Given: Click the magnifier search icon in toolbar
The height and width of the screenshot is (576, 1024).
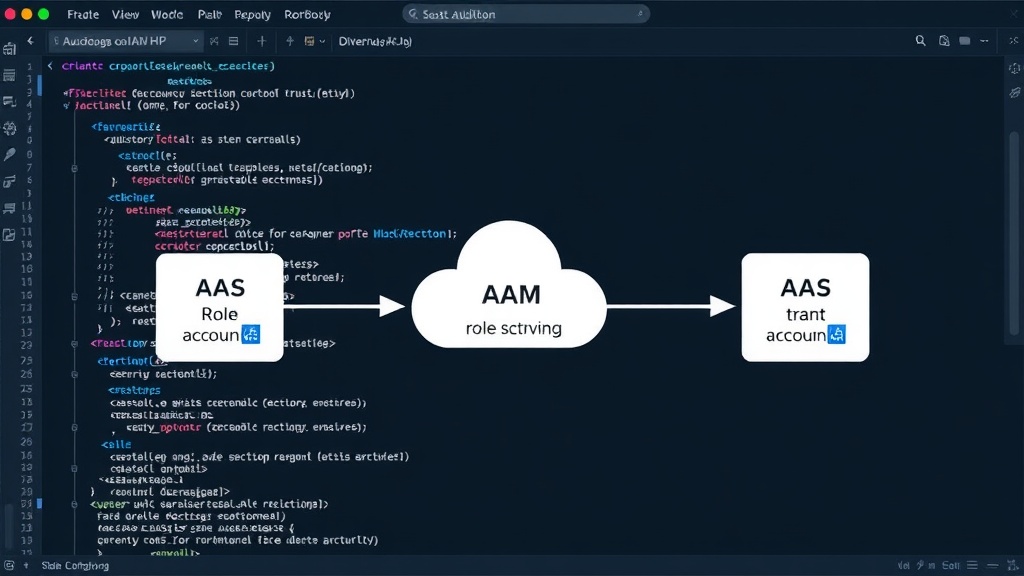Looking at the screenshot, I should coord(920,40).
